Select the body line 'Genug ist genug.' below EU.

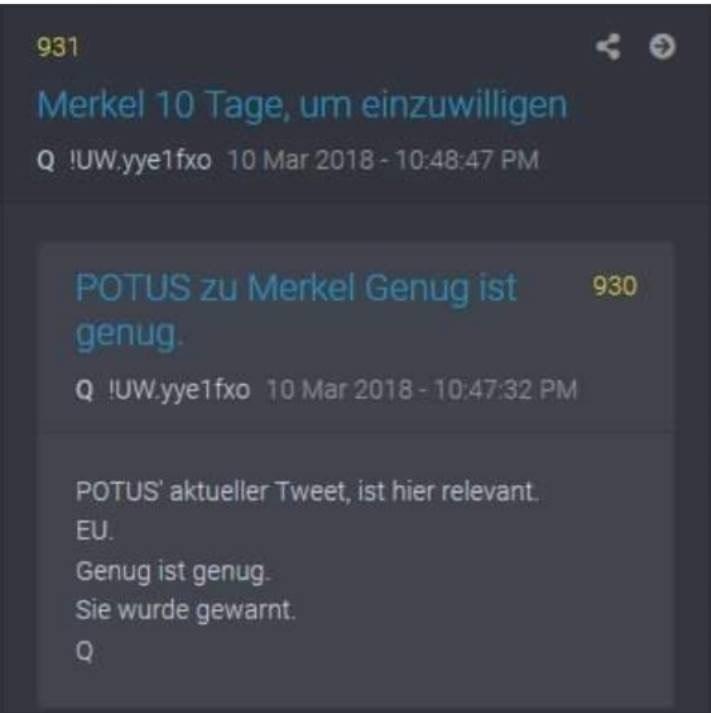[x=173, y=572]
